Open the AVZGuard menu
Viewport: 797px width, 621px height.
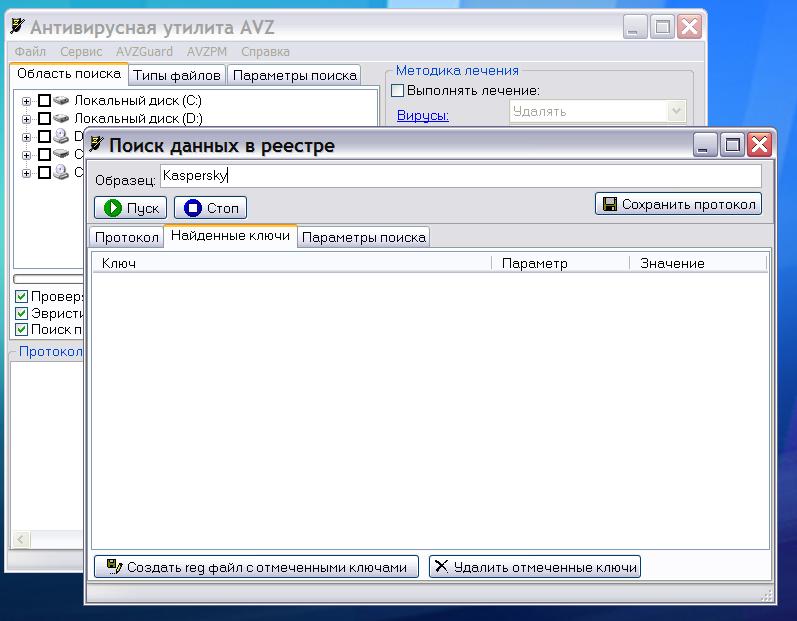144,51
